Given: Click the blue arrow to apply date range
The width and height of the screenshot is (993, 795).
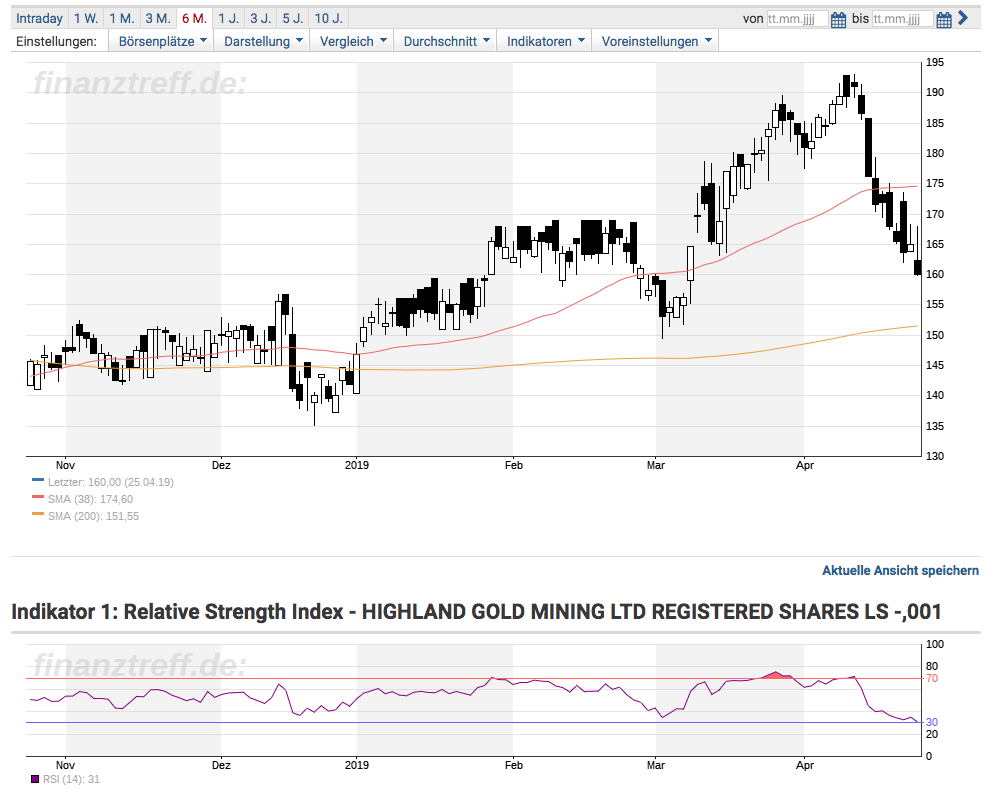Looking at the screenshot, I should pyautogui.click(x=963, y=18).
